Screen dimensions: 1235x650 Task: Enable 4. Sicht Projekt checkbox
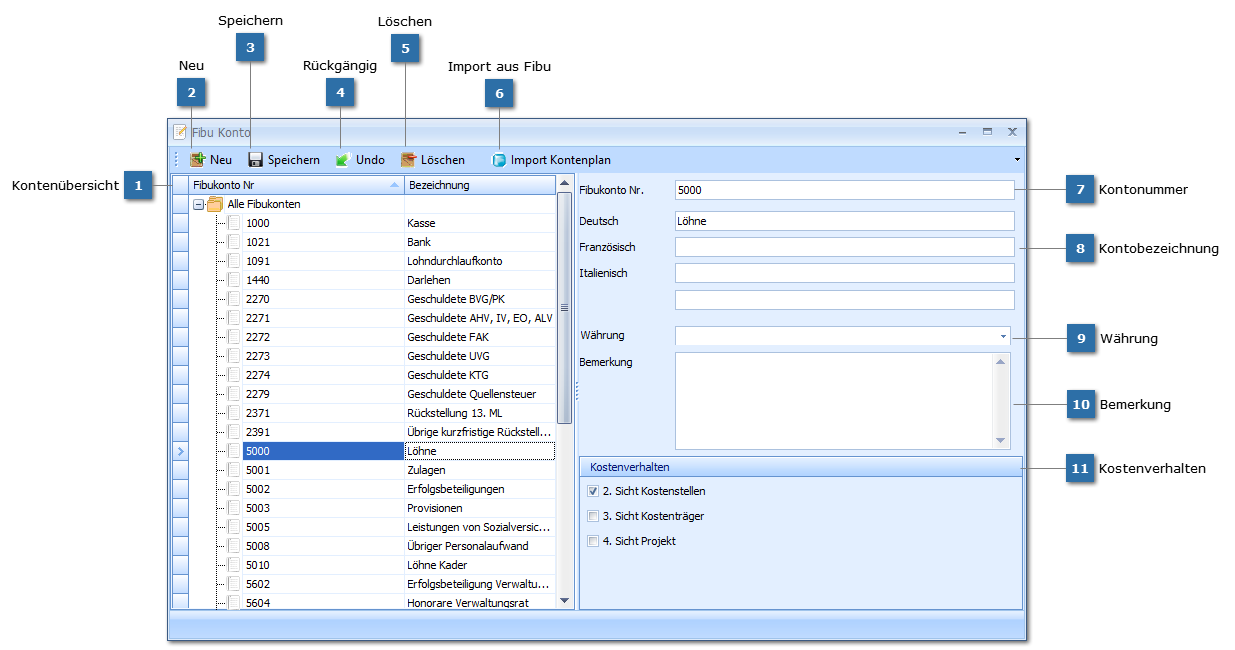pos(593,541)
